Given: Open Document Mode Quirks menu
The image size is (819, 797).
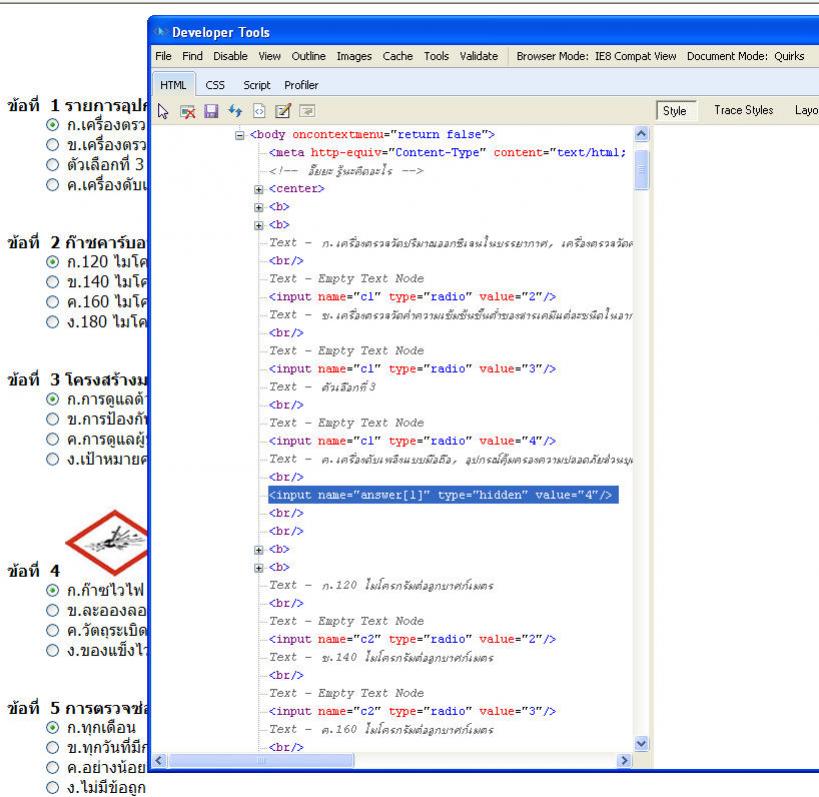Looking at the screenshot, I should coord(745,56).
